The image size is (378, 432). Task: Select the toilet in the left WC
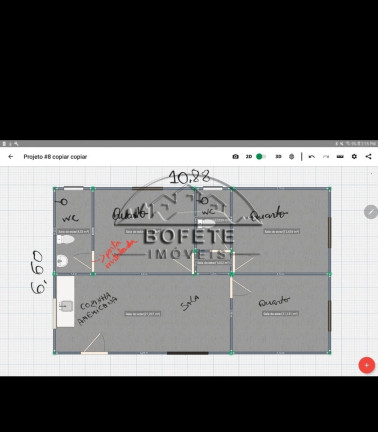click(66, 239)
